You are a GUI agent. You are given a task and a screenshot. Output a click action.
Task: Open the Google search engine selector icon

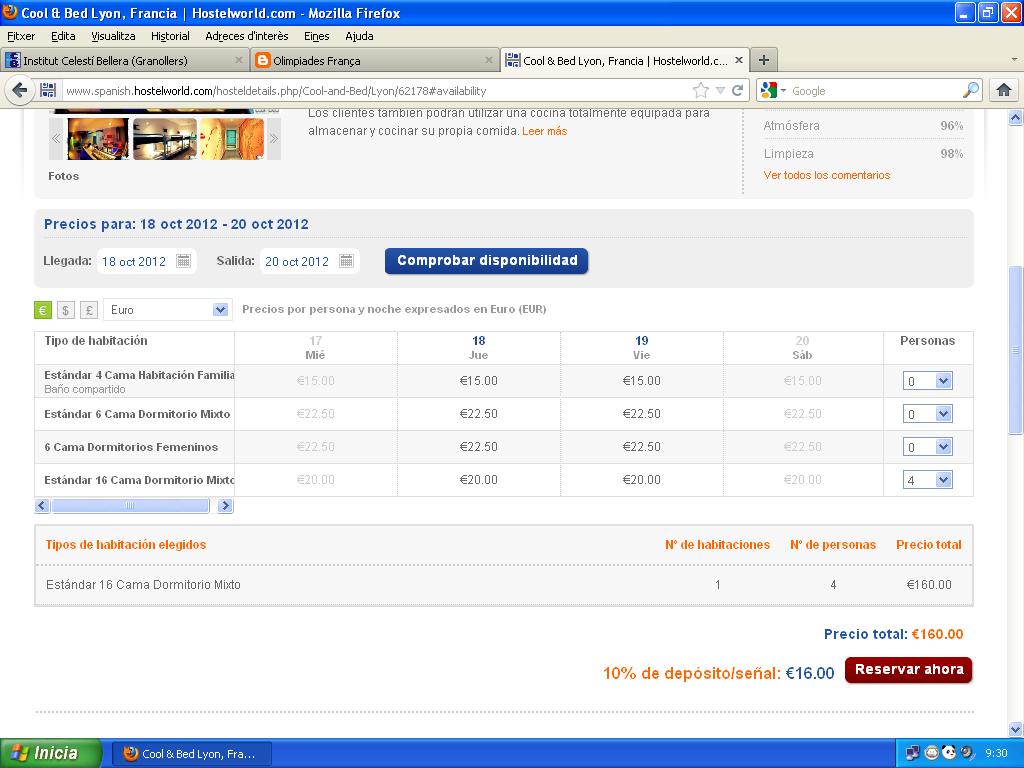[773, 90]
